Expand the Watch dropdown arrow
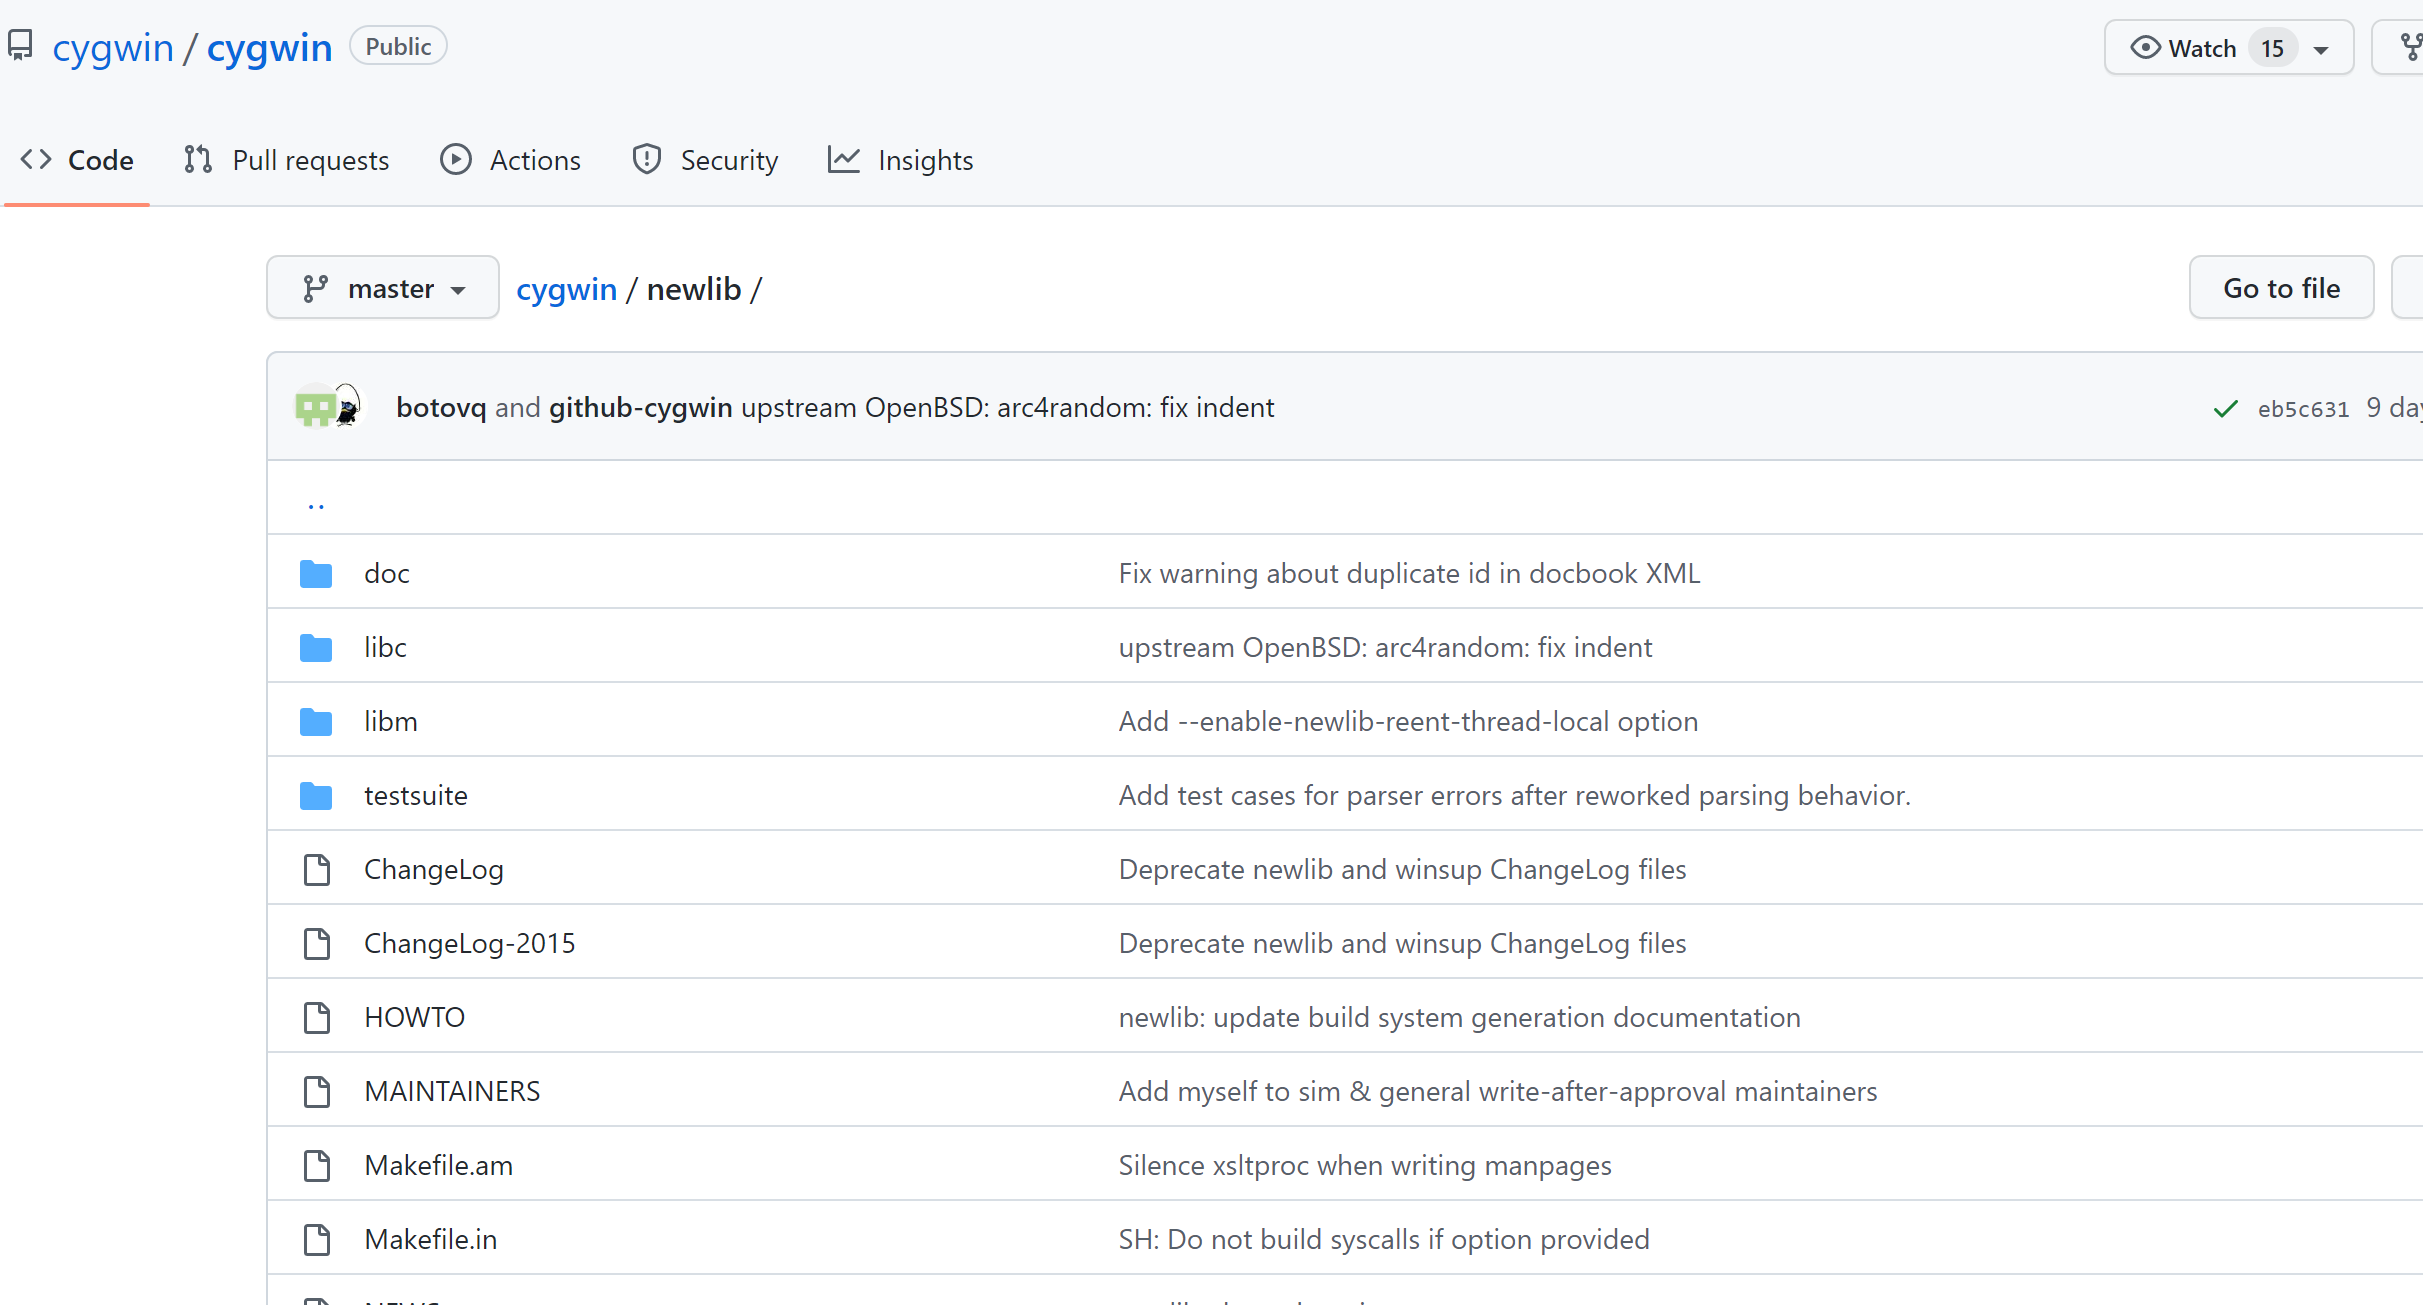The image size is (2423, 1305). 2321,50
